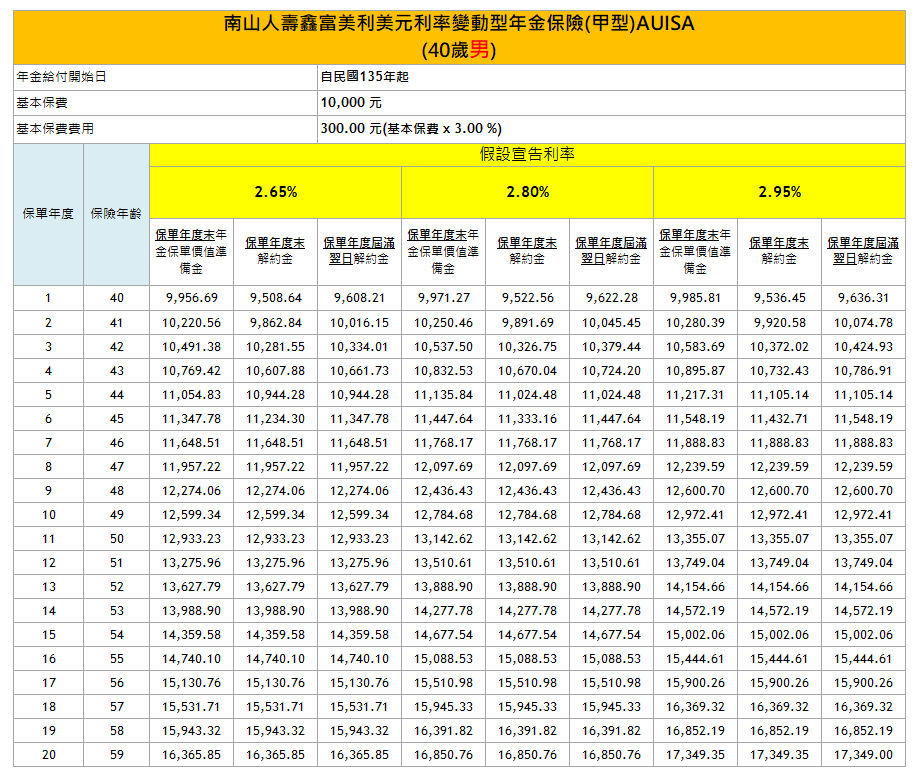
Task: Click cell value 10,220.56
Action: (191, 323)
